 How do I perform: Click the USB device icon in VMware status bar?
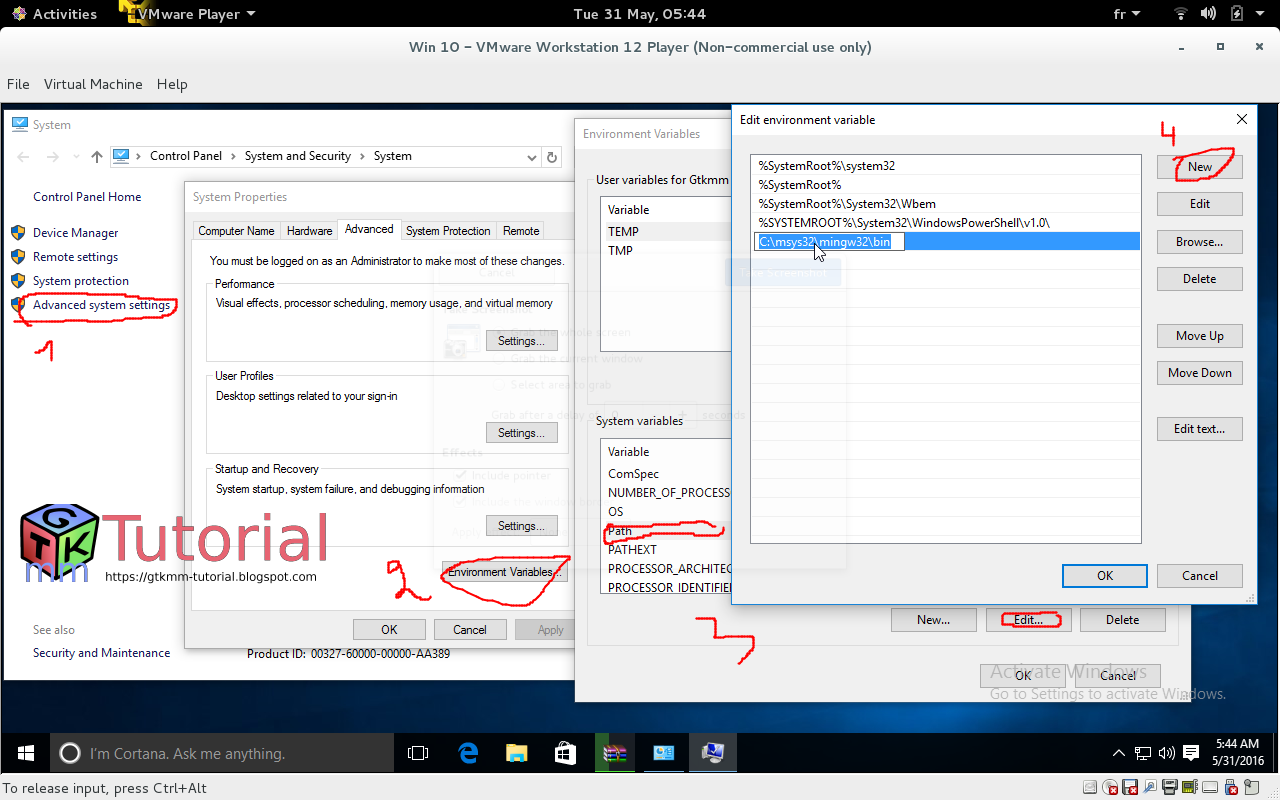pyautogui.click(x=1230, y=788)
